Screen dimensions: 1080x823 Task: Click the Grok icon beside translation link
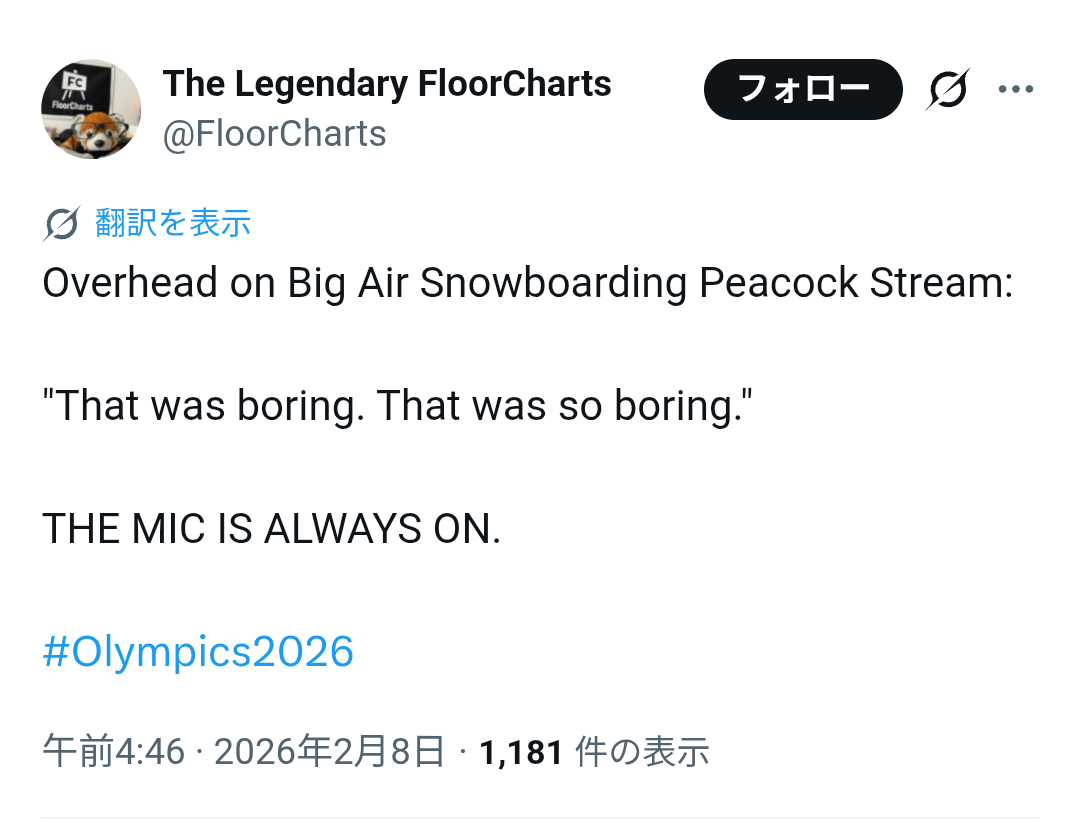pos(61,224)
